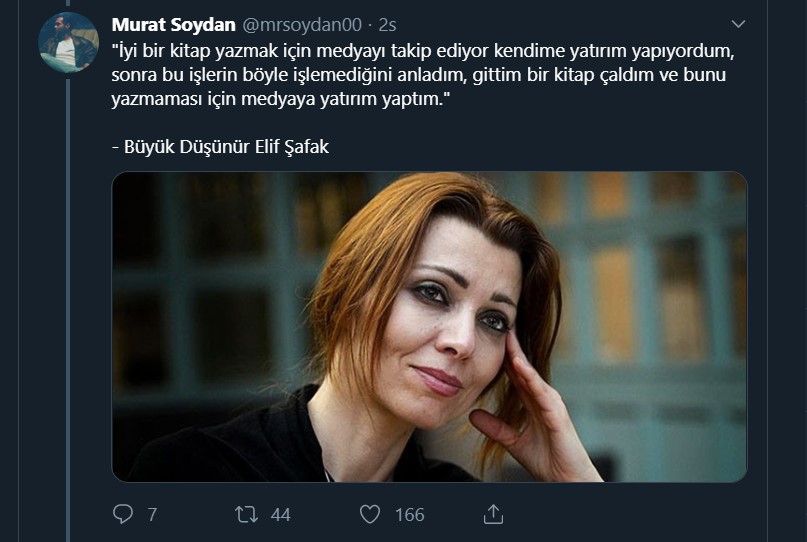Click the woman's face in the photo
807x542 pixels.
click(453, 319)
